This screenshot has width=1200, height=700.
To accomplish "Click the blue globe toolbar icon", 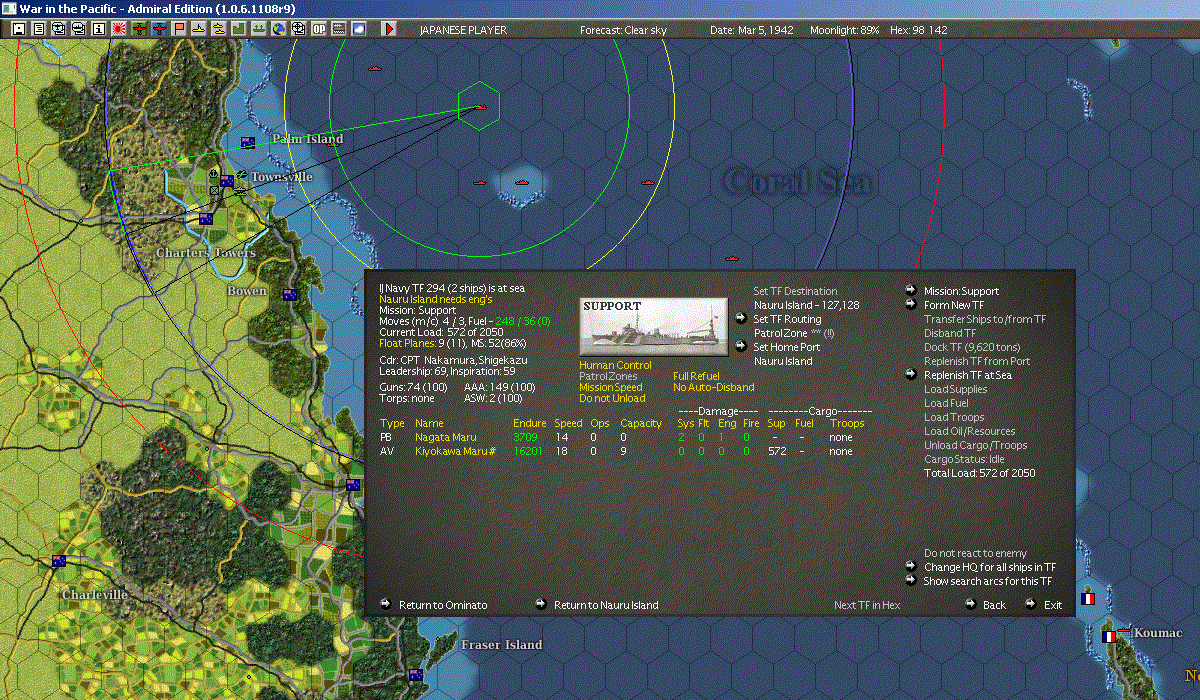I will 278,29.
